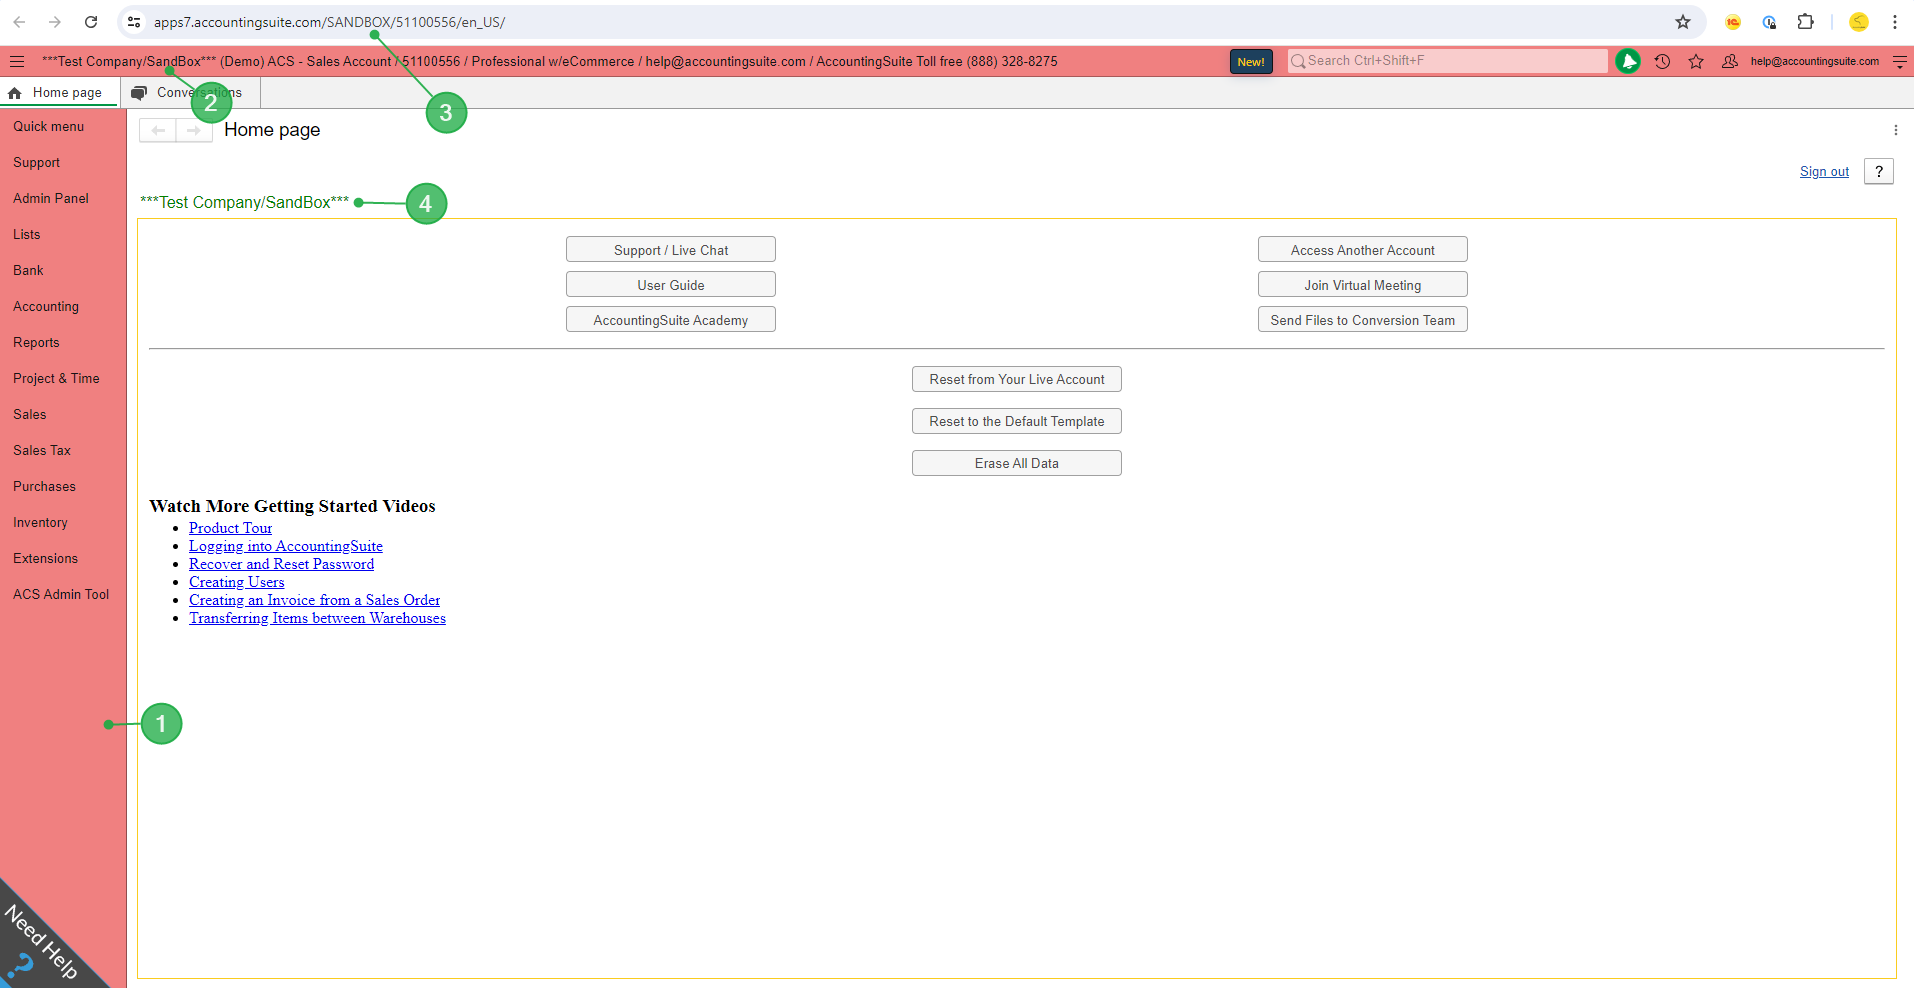1914x988 pixels.
Task: Click the home icon on Home page tab
Action: 15,93
